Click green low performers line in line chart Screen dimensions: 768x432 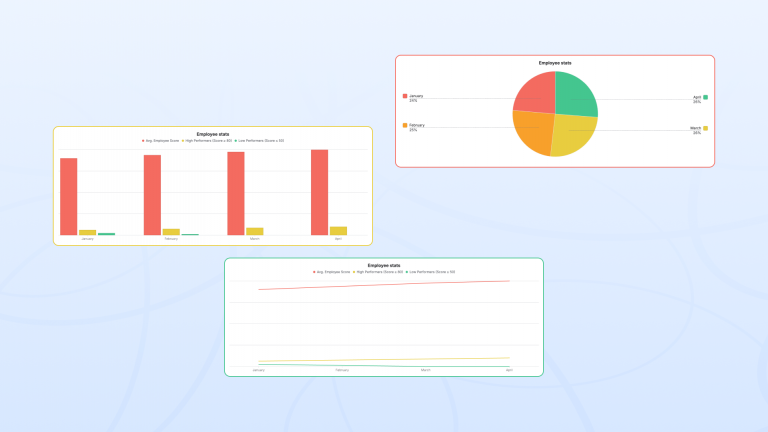(x=384, y=365)
